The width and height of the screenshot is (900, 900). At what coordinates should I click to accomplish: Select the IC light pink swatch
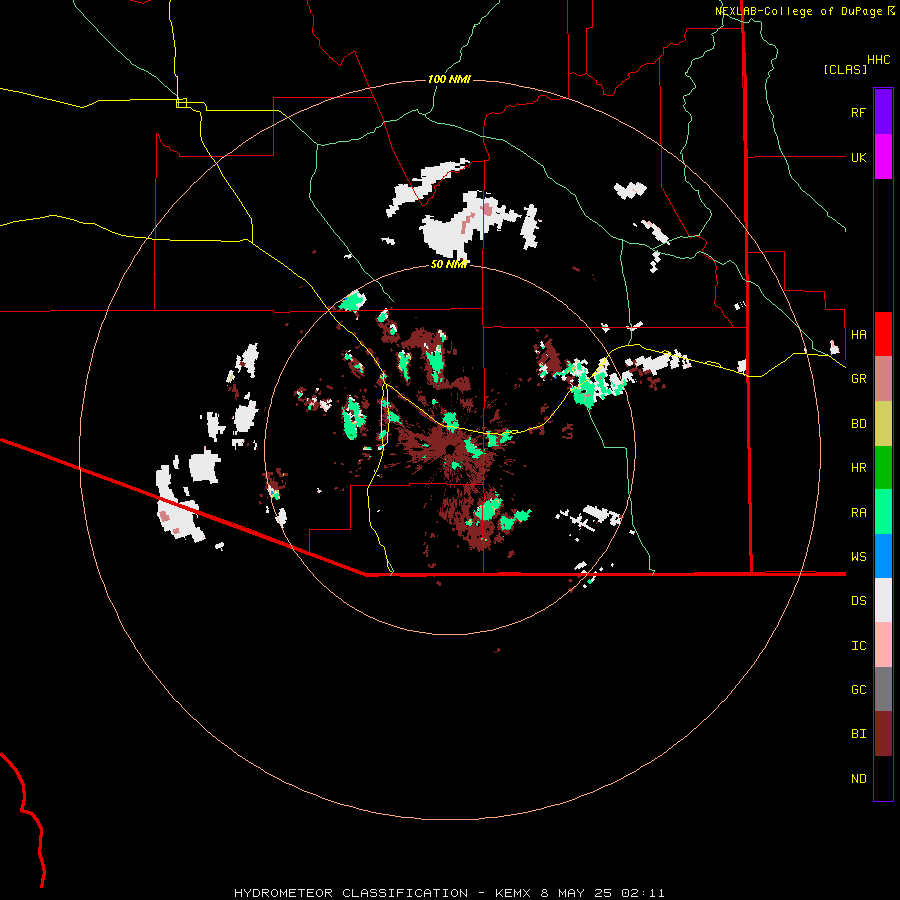[x=883, y=645]
